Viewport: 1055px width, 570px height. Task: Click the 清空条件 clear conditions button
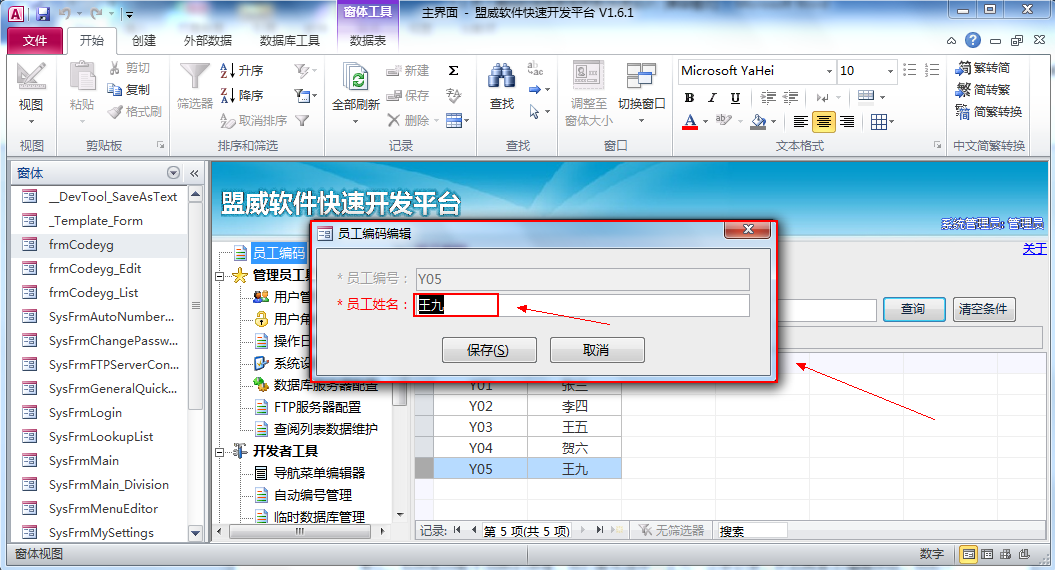click(x=984, y=309)
